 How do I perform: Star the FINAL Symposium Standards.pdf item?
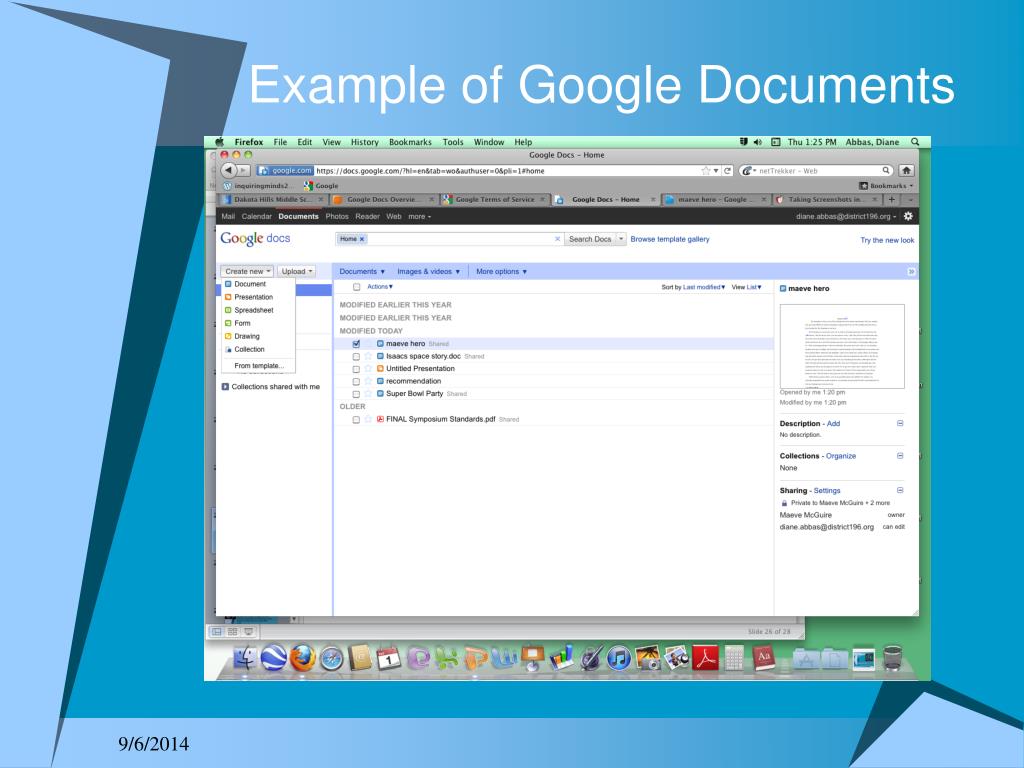(x=368, y=419)
